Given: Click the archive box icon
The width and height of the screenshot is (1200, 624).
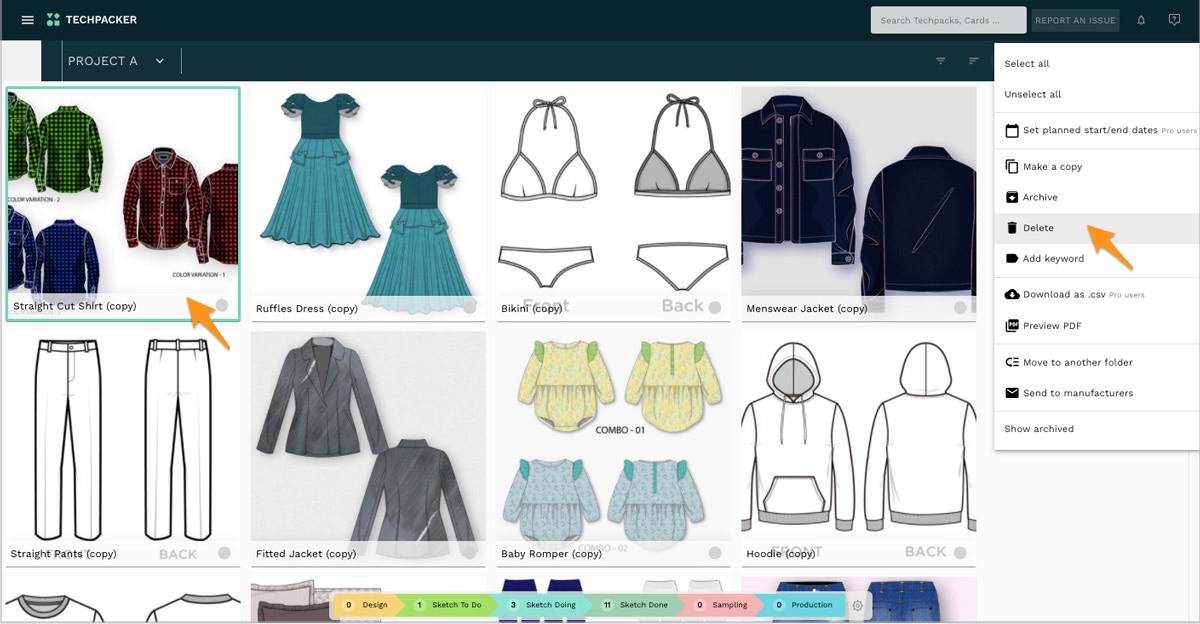Looking at the screenshot, I should pyautogui.click(x=1012, y=197).
